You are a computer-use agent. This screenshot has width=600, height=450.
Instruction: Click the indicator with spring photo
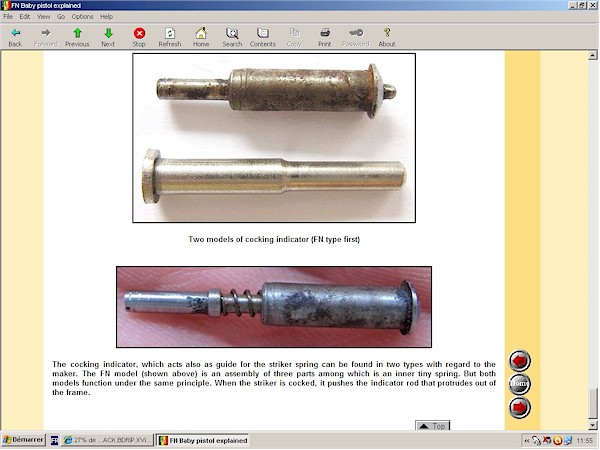pos(274,307)
